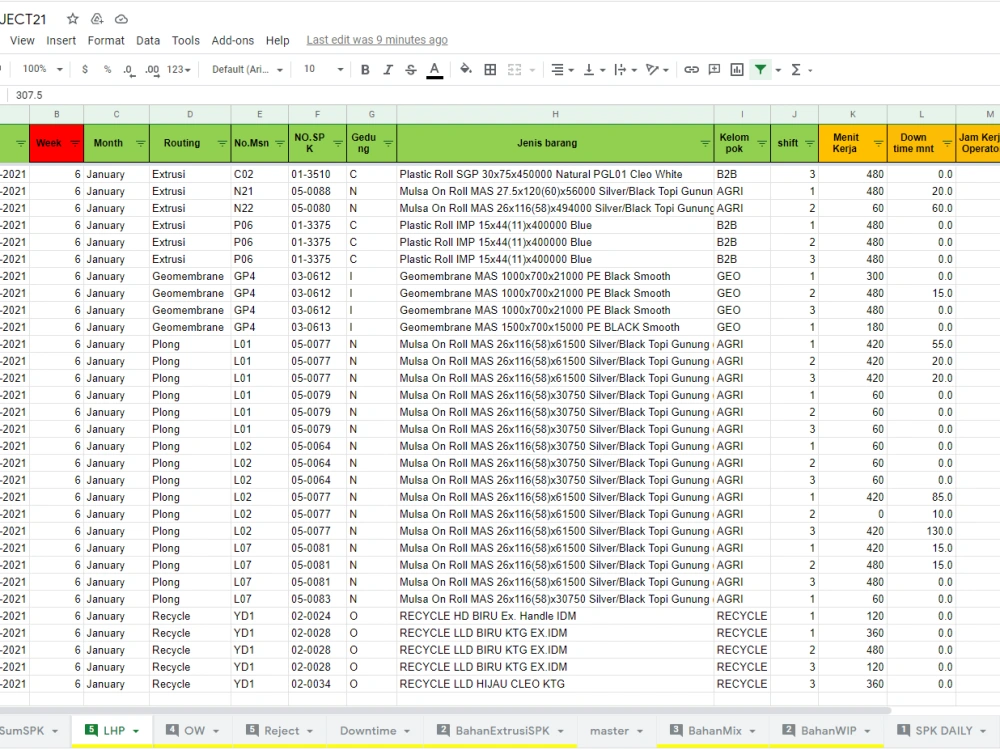Click decrease decimal places

click(x=128, y=70)
